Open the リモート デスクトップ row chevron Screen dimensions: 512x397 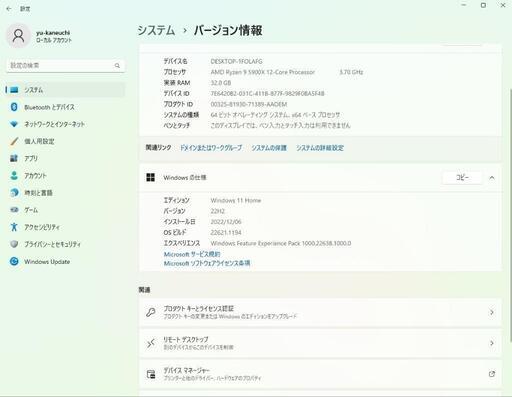coord(492,343)
